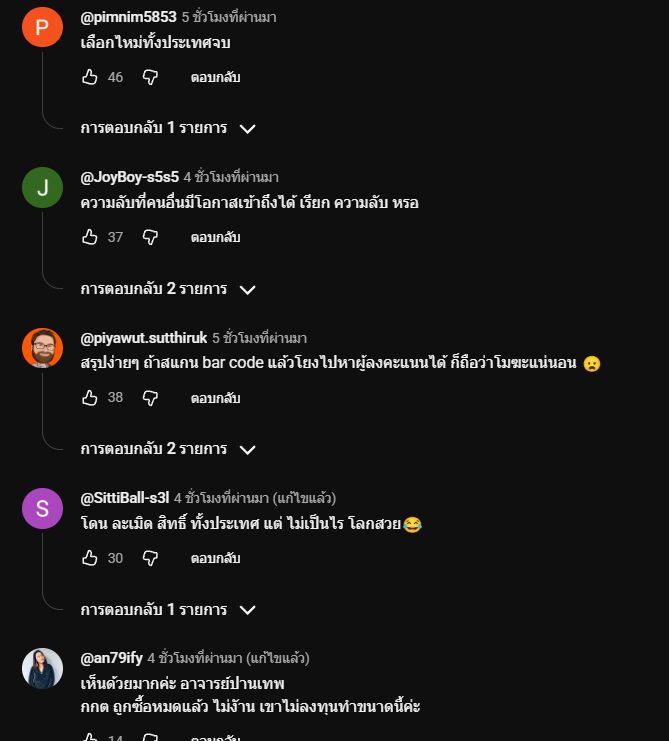The width and height of the screenshot is (669, 741).
Task: Like the comment by @piyawut.sutthiruk
Action: [90, 397]
